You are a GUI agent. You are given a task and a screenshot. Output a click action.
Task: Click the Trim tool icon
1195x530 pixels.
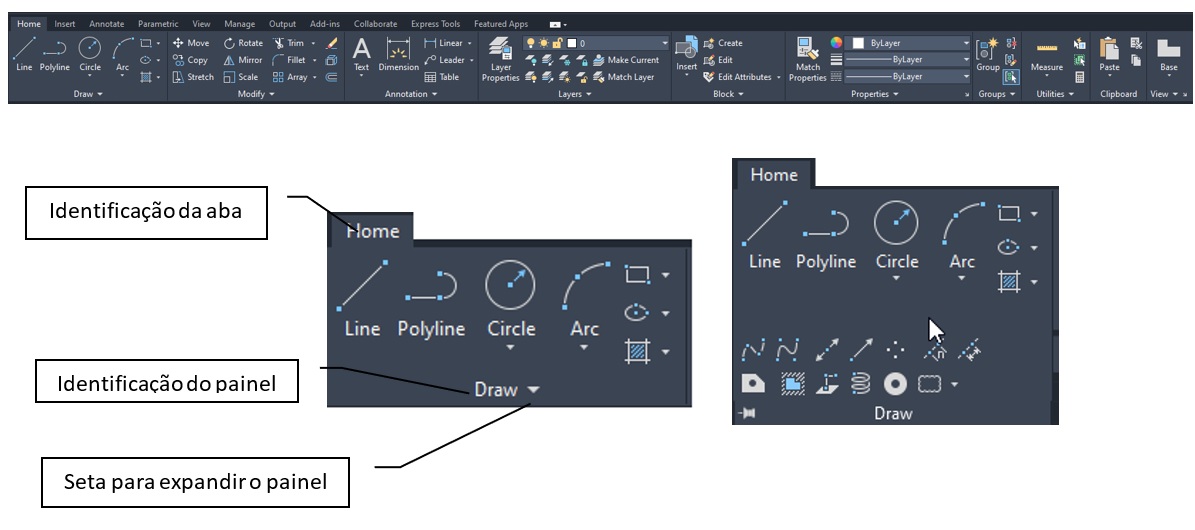[278, 43]
